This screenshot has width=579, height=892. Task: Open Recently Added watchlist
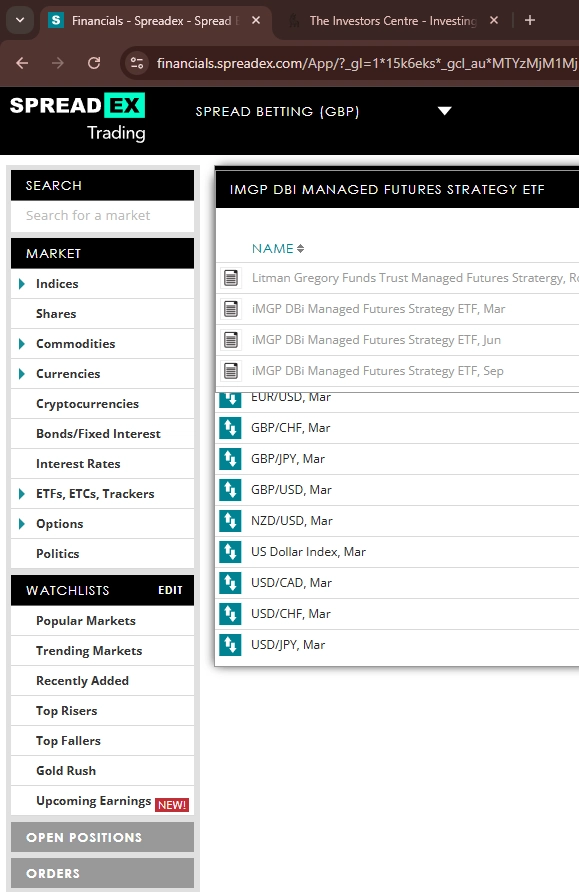(102, 681)
